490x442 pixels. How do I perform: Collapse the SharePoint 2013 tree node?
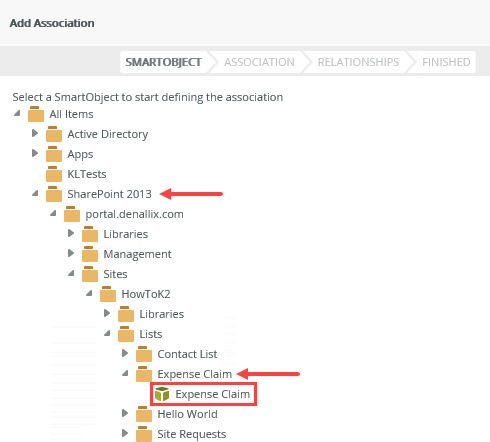pos(35,193)
